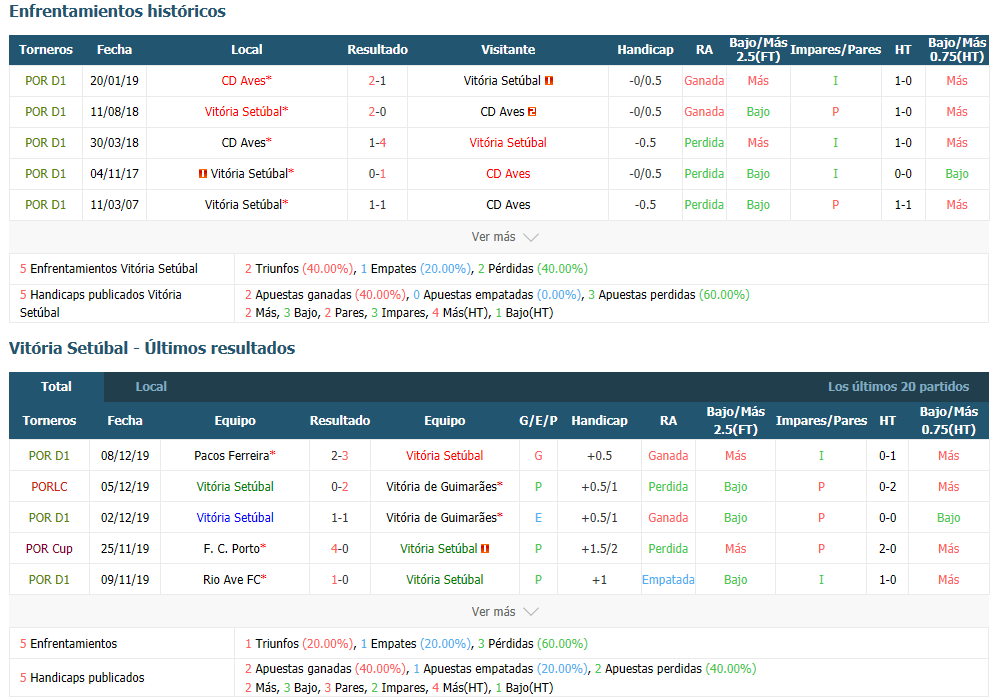Switch to the Local tab
Viewport: 1004px width, 699px height.
click(x=151, y=387)
